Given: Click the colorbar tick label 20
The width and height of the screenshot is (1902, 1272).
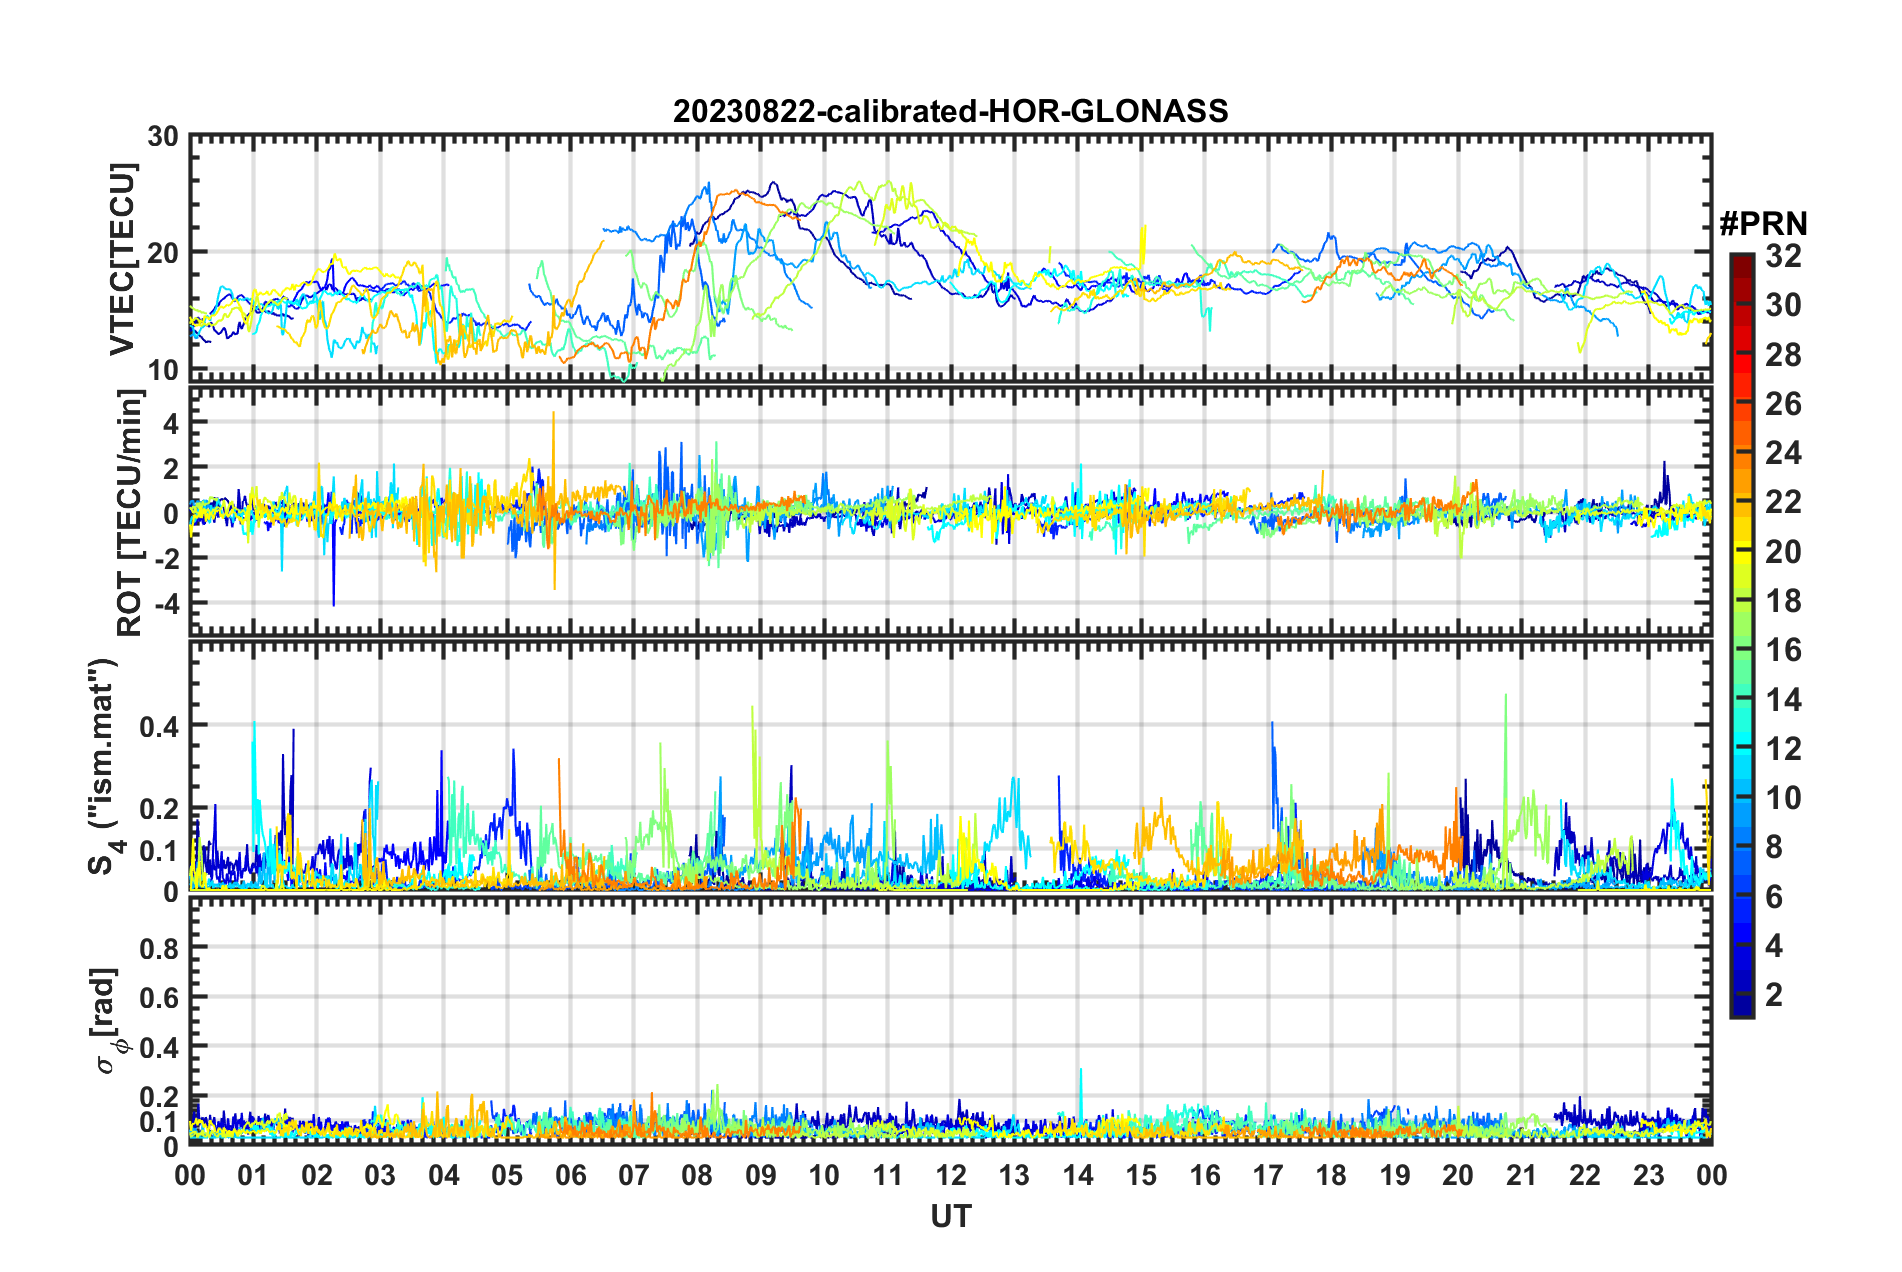Looking at the screenshot, I should click(1782, 552).
